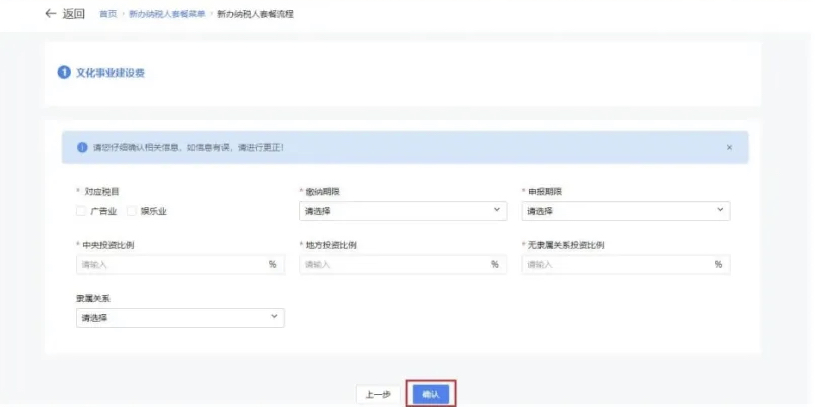
Task: Go to 首页 in the breadcrumb
Action: coord(108,15)
